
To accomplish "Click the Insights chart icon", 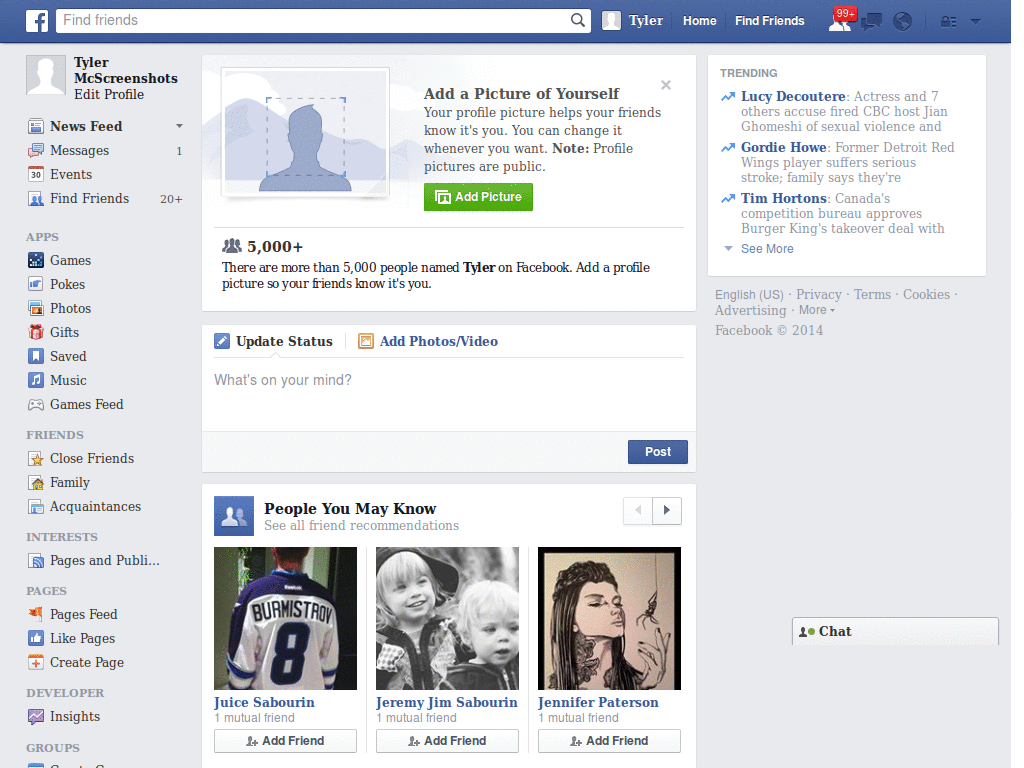I will (x=36, y=716).
